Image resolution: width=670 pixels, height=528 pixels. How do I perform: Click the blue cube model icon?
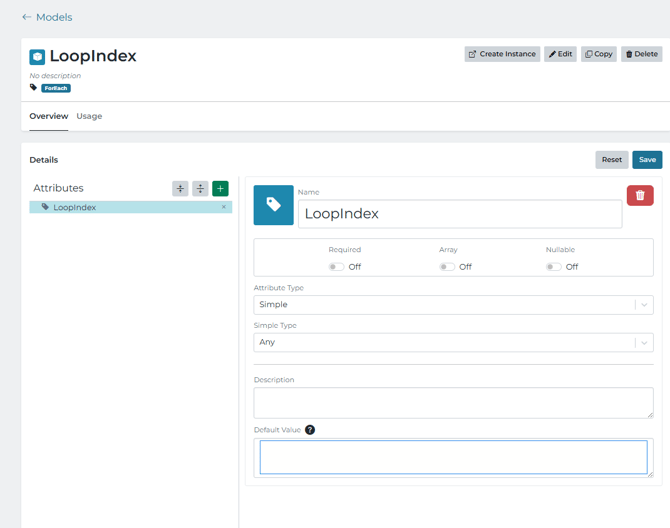coord(37,57)
